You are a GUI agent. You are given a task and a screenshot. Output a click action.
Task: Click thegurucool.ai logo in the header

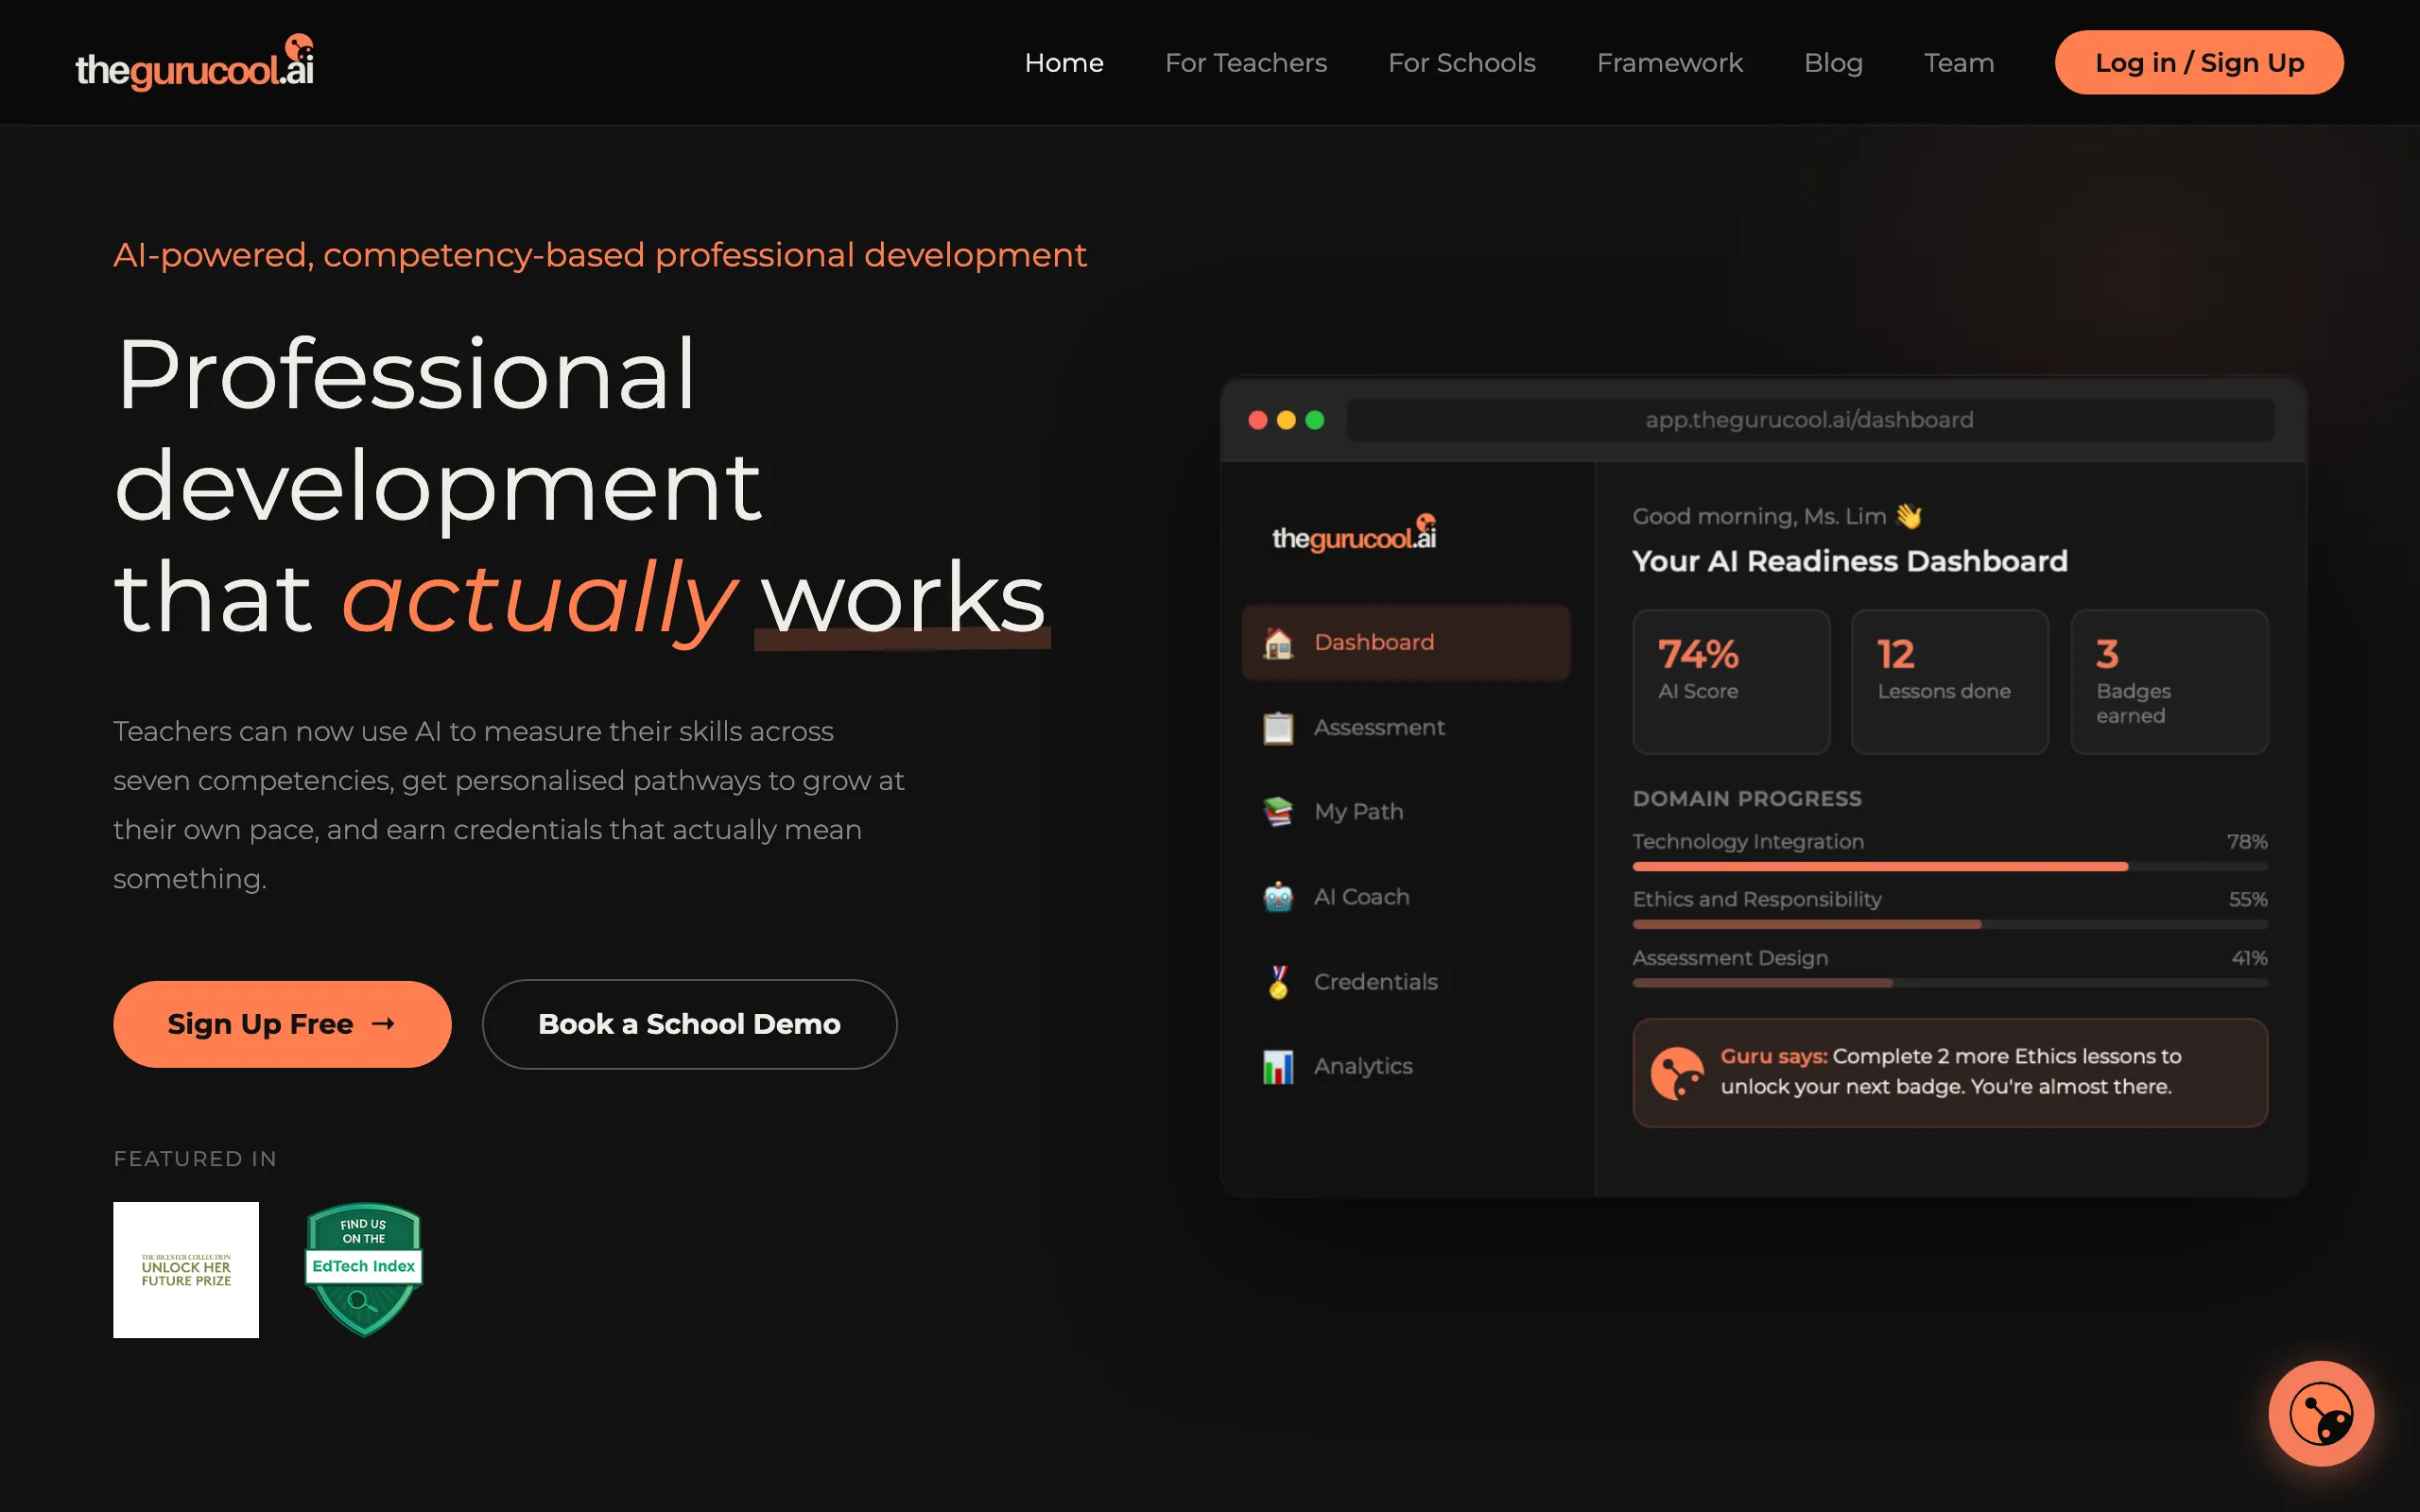[x=195, y=62]
